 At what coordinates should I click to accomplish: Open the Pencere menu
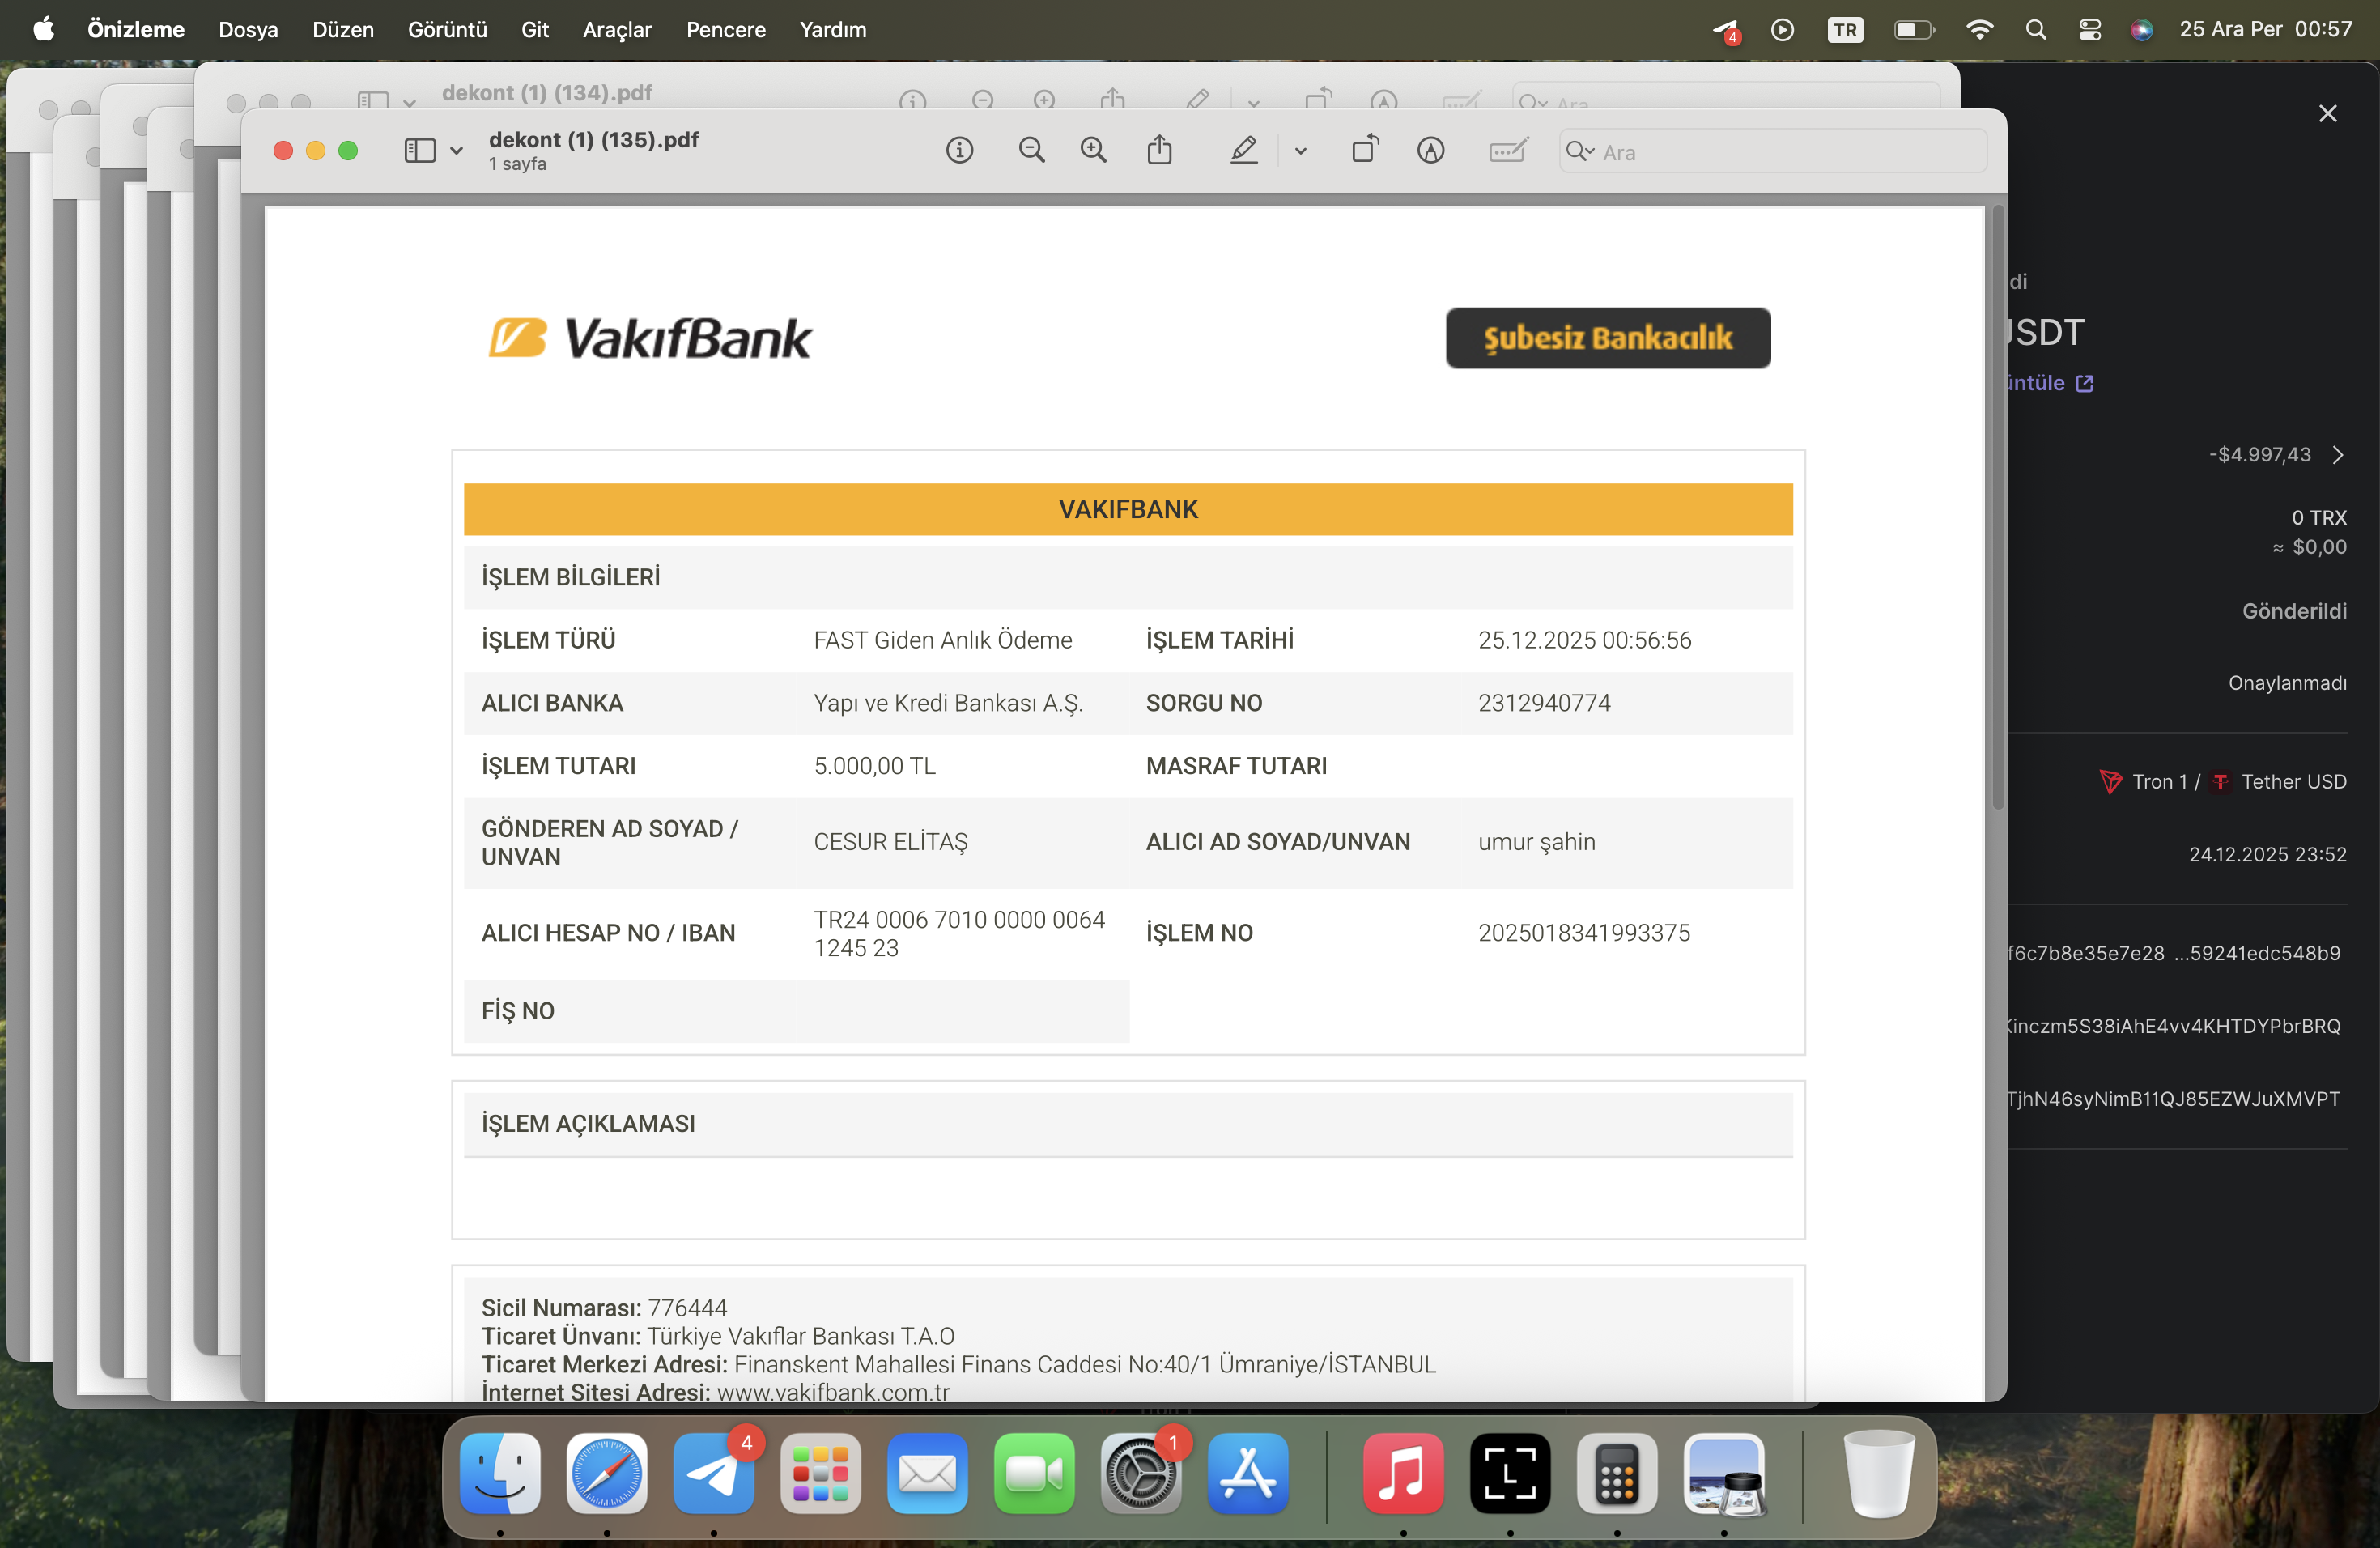[x=725, y=29]
